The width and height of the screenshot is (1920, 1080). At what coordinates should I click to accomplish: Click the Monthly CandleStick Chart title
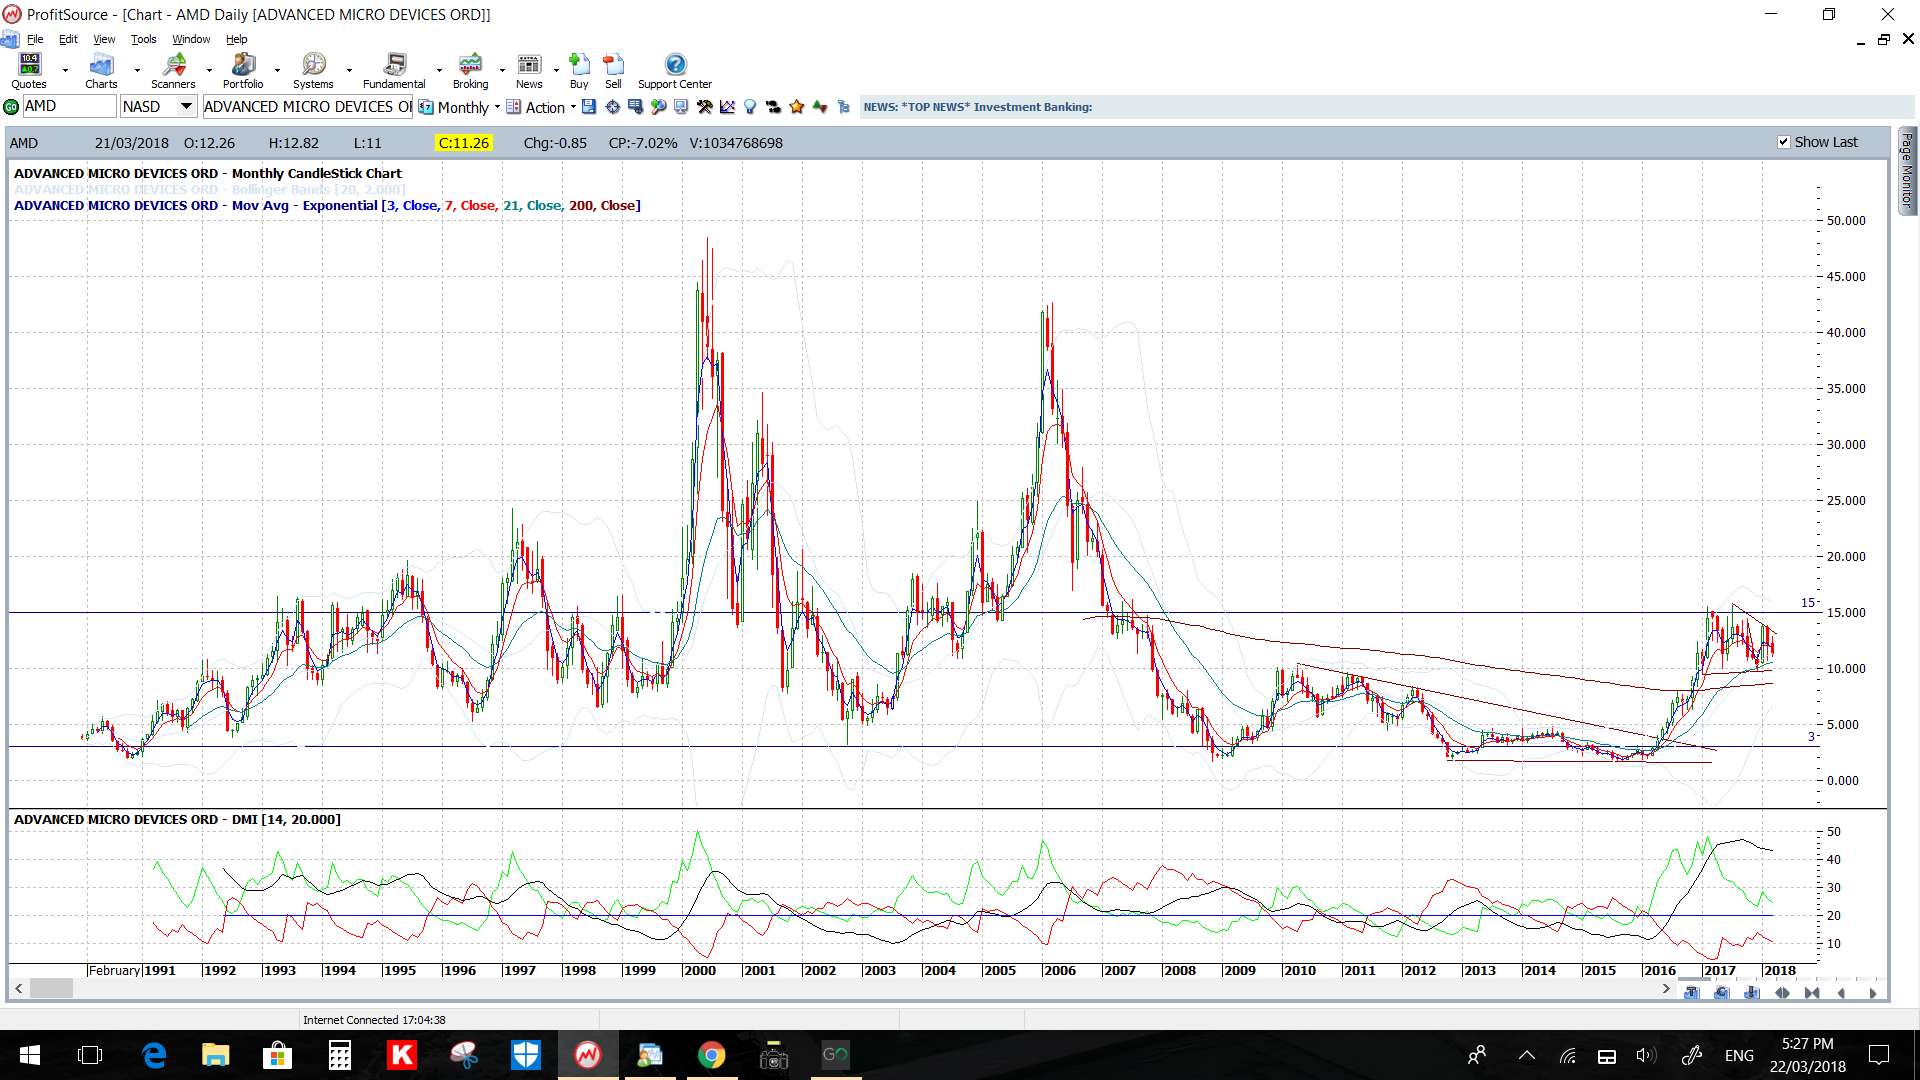(207, 173)
